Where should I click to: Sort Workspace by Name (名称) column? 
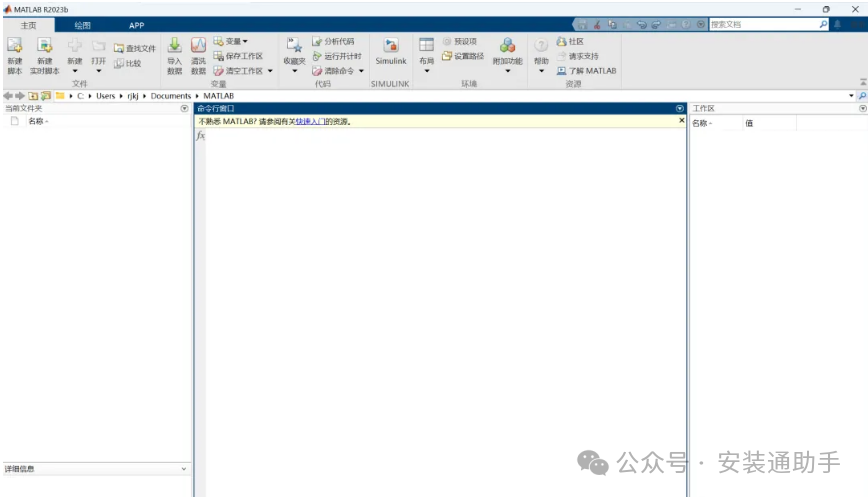click(702, 123)
